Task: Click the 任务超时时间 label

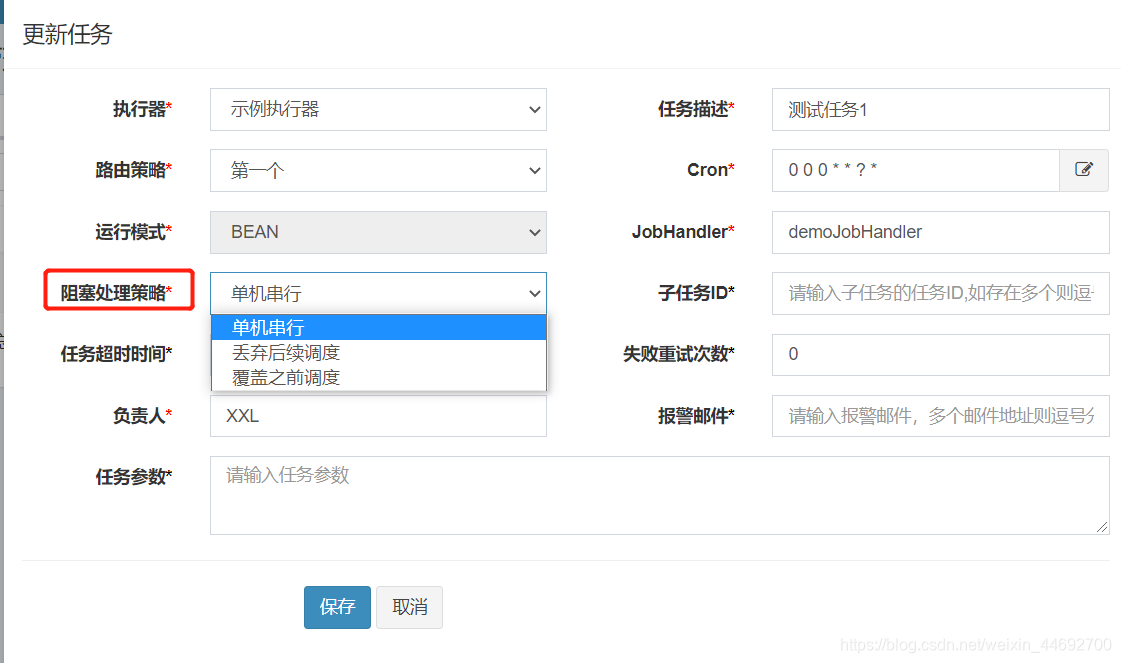Action: point(116,354)
